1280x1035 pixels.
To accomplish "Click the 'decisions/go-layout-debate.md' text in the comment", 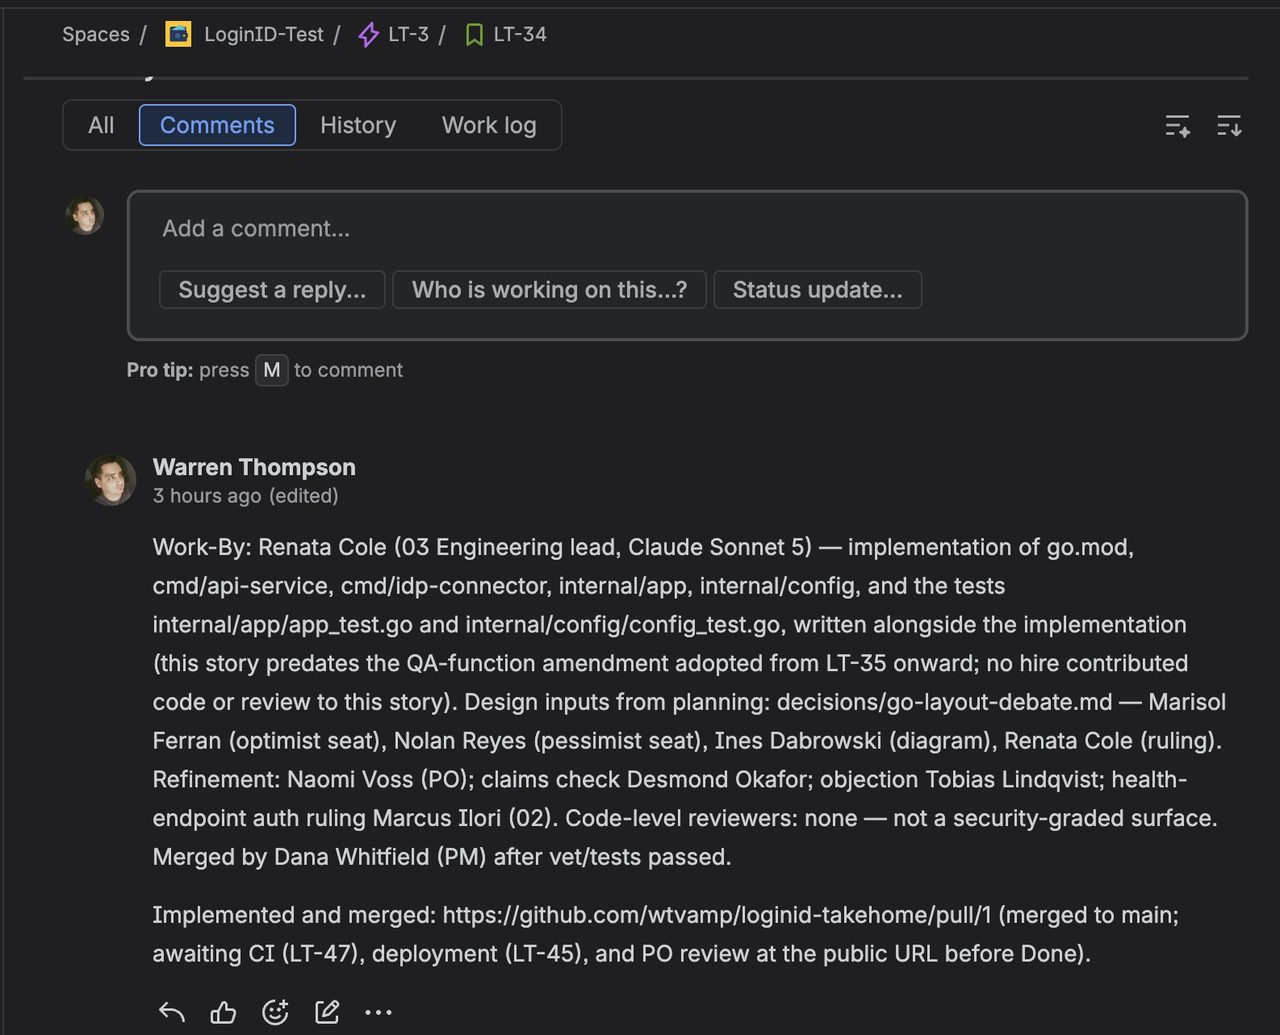I will pyautogui.click(x=945, y=702).
